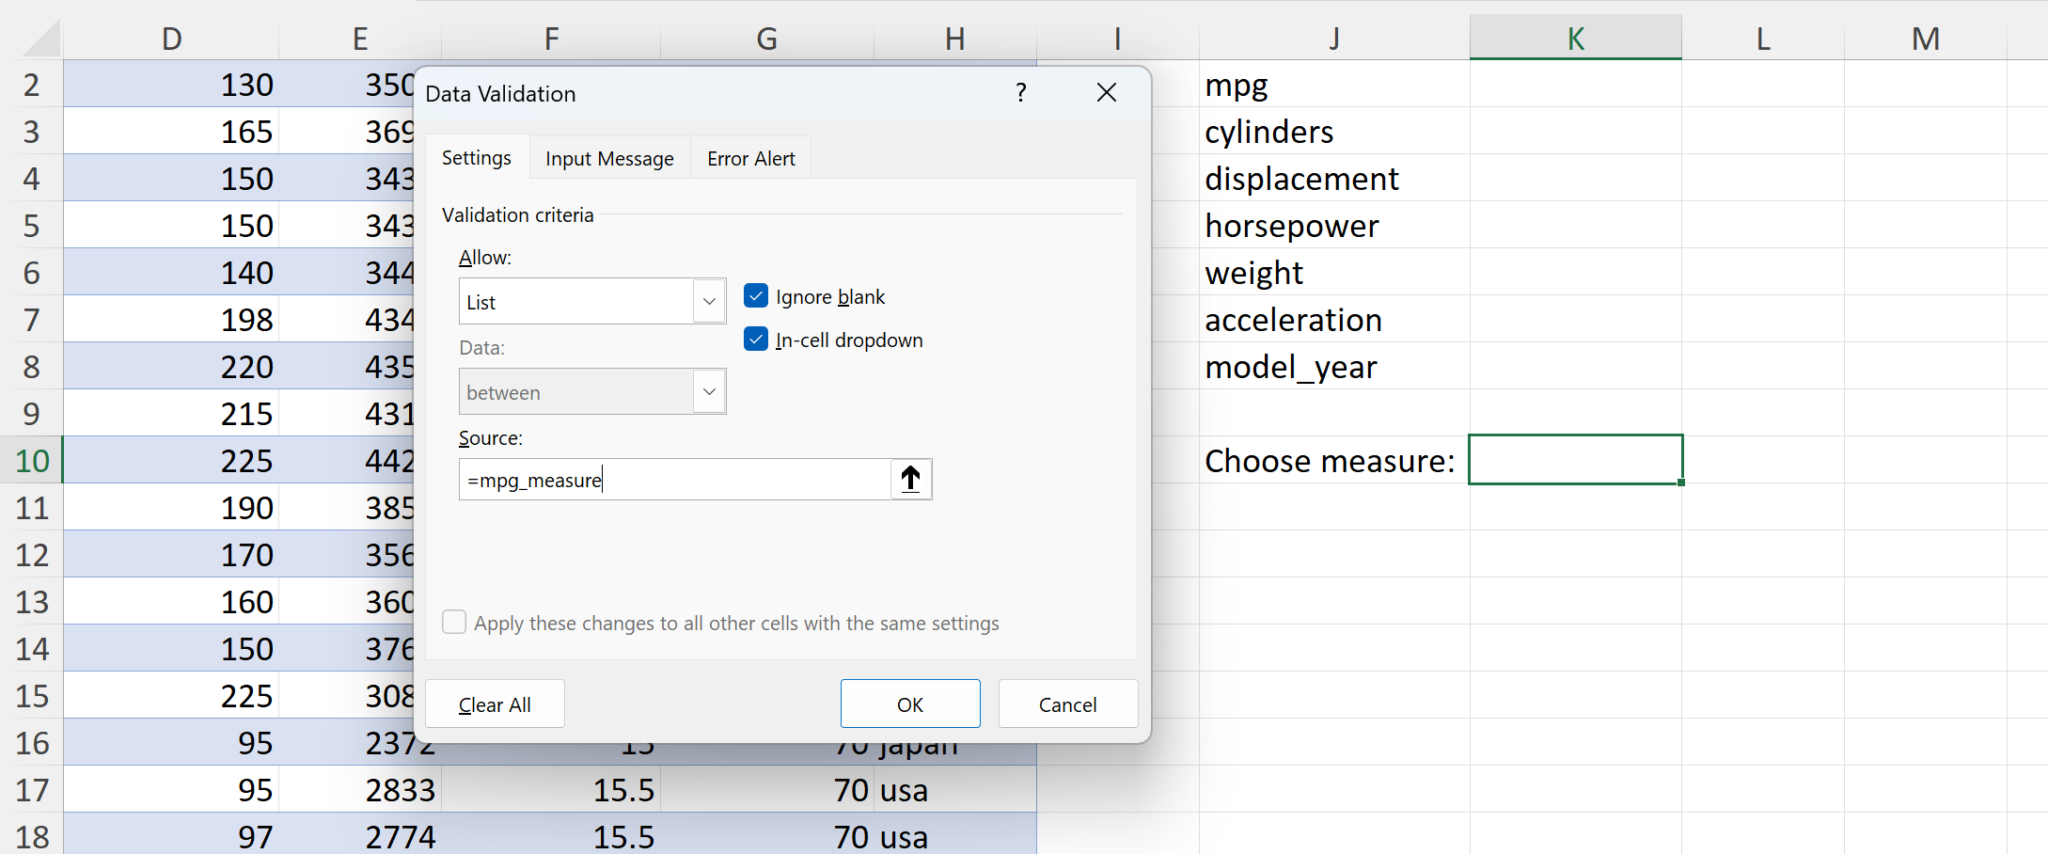Switch to the Input Message tab

(609, 159)
